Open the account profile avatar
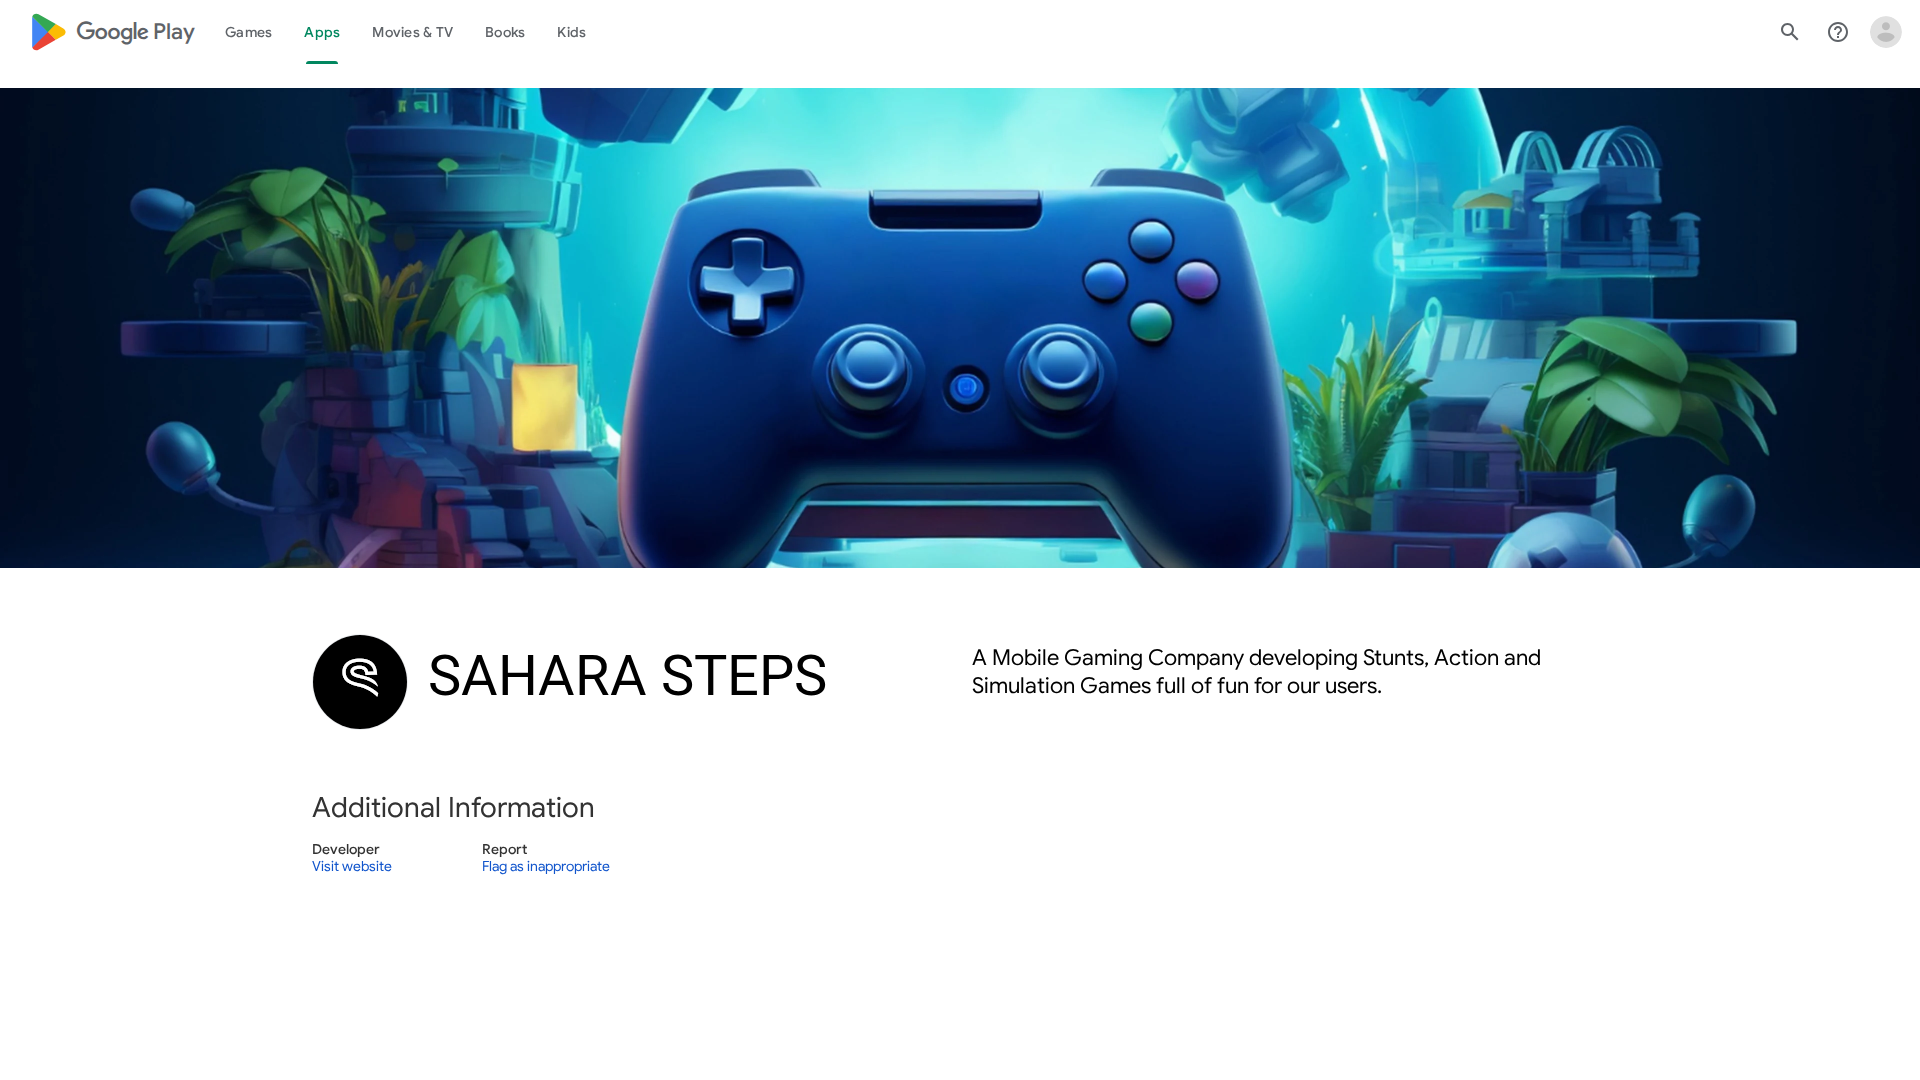1920x1080 pixels. 1886,32
